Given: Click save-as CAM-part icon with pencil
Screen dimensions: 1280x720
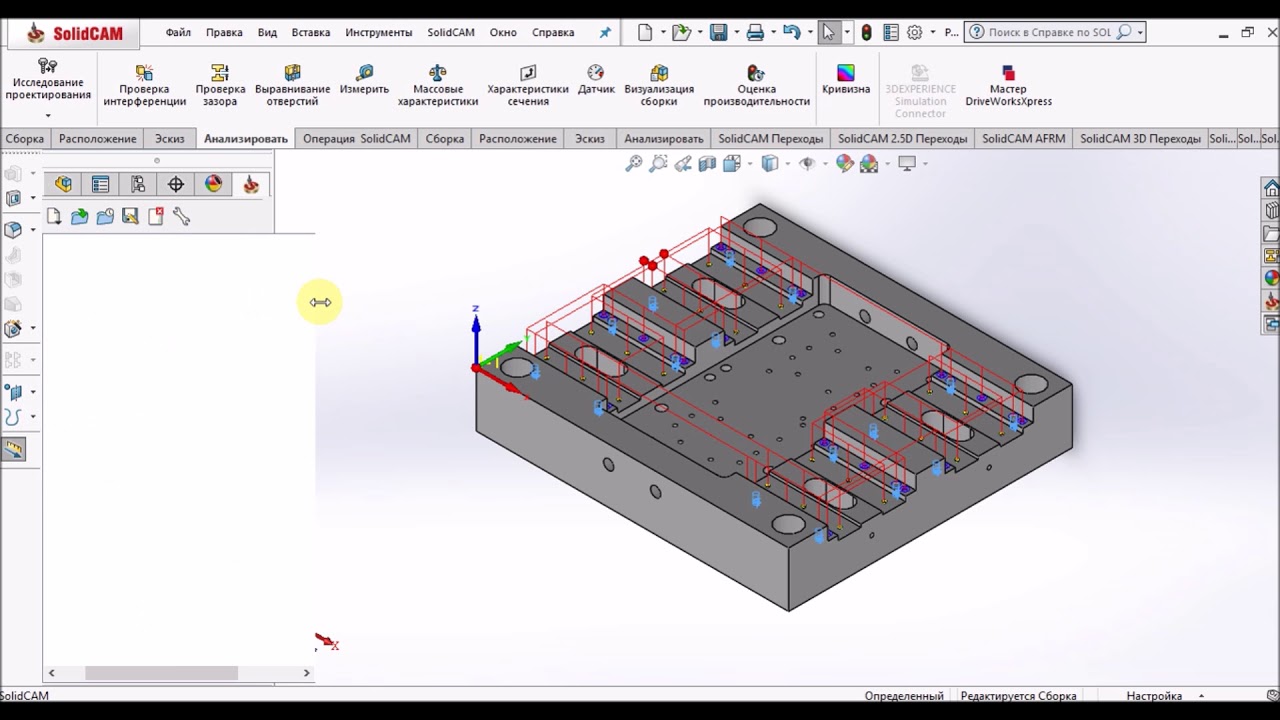Looking at the screenshot, I should tap(130, 216).
